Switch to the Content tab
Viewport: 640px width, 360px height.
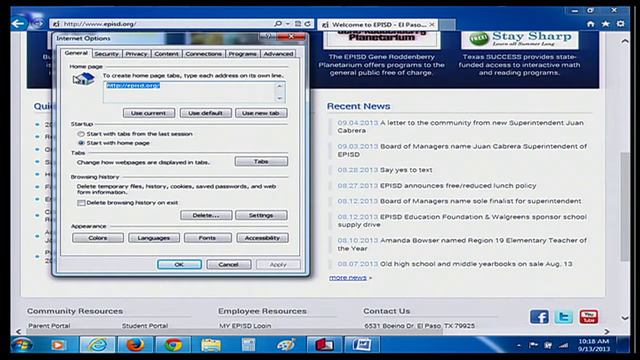[x=167, y=54]
